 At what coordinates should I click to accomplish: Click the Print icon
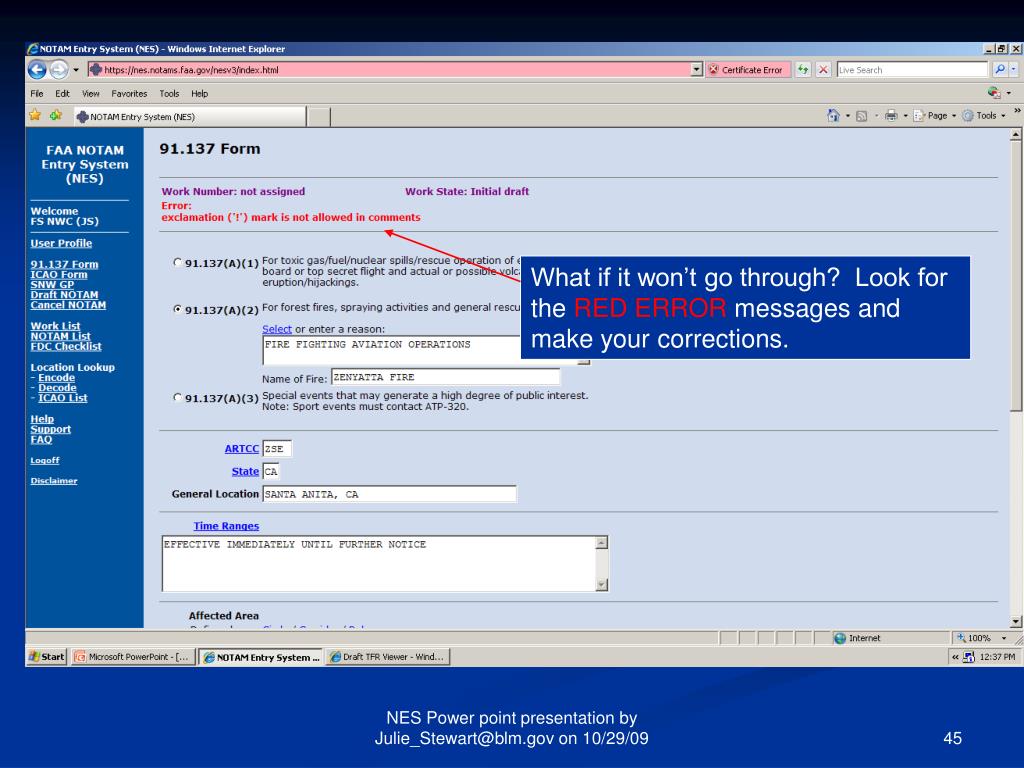891,116
